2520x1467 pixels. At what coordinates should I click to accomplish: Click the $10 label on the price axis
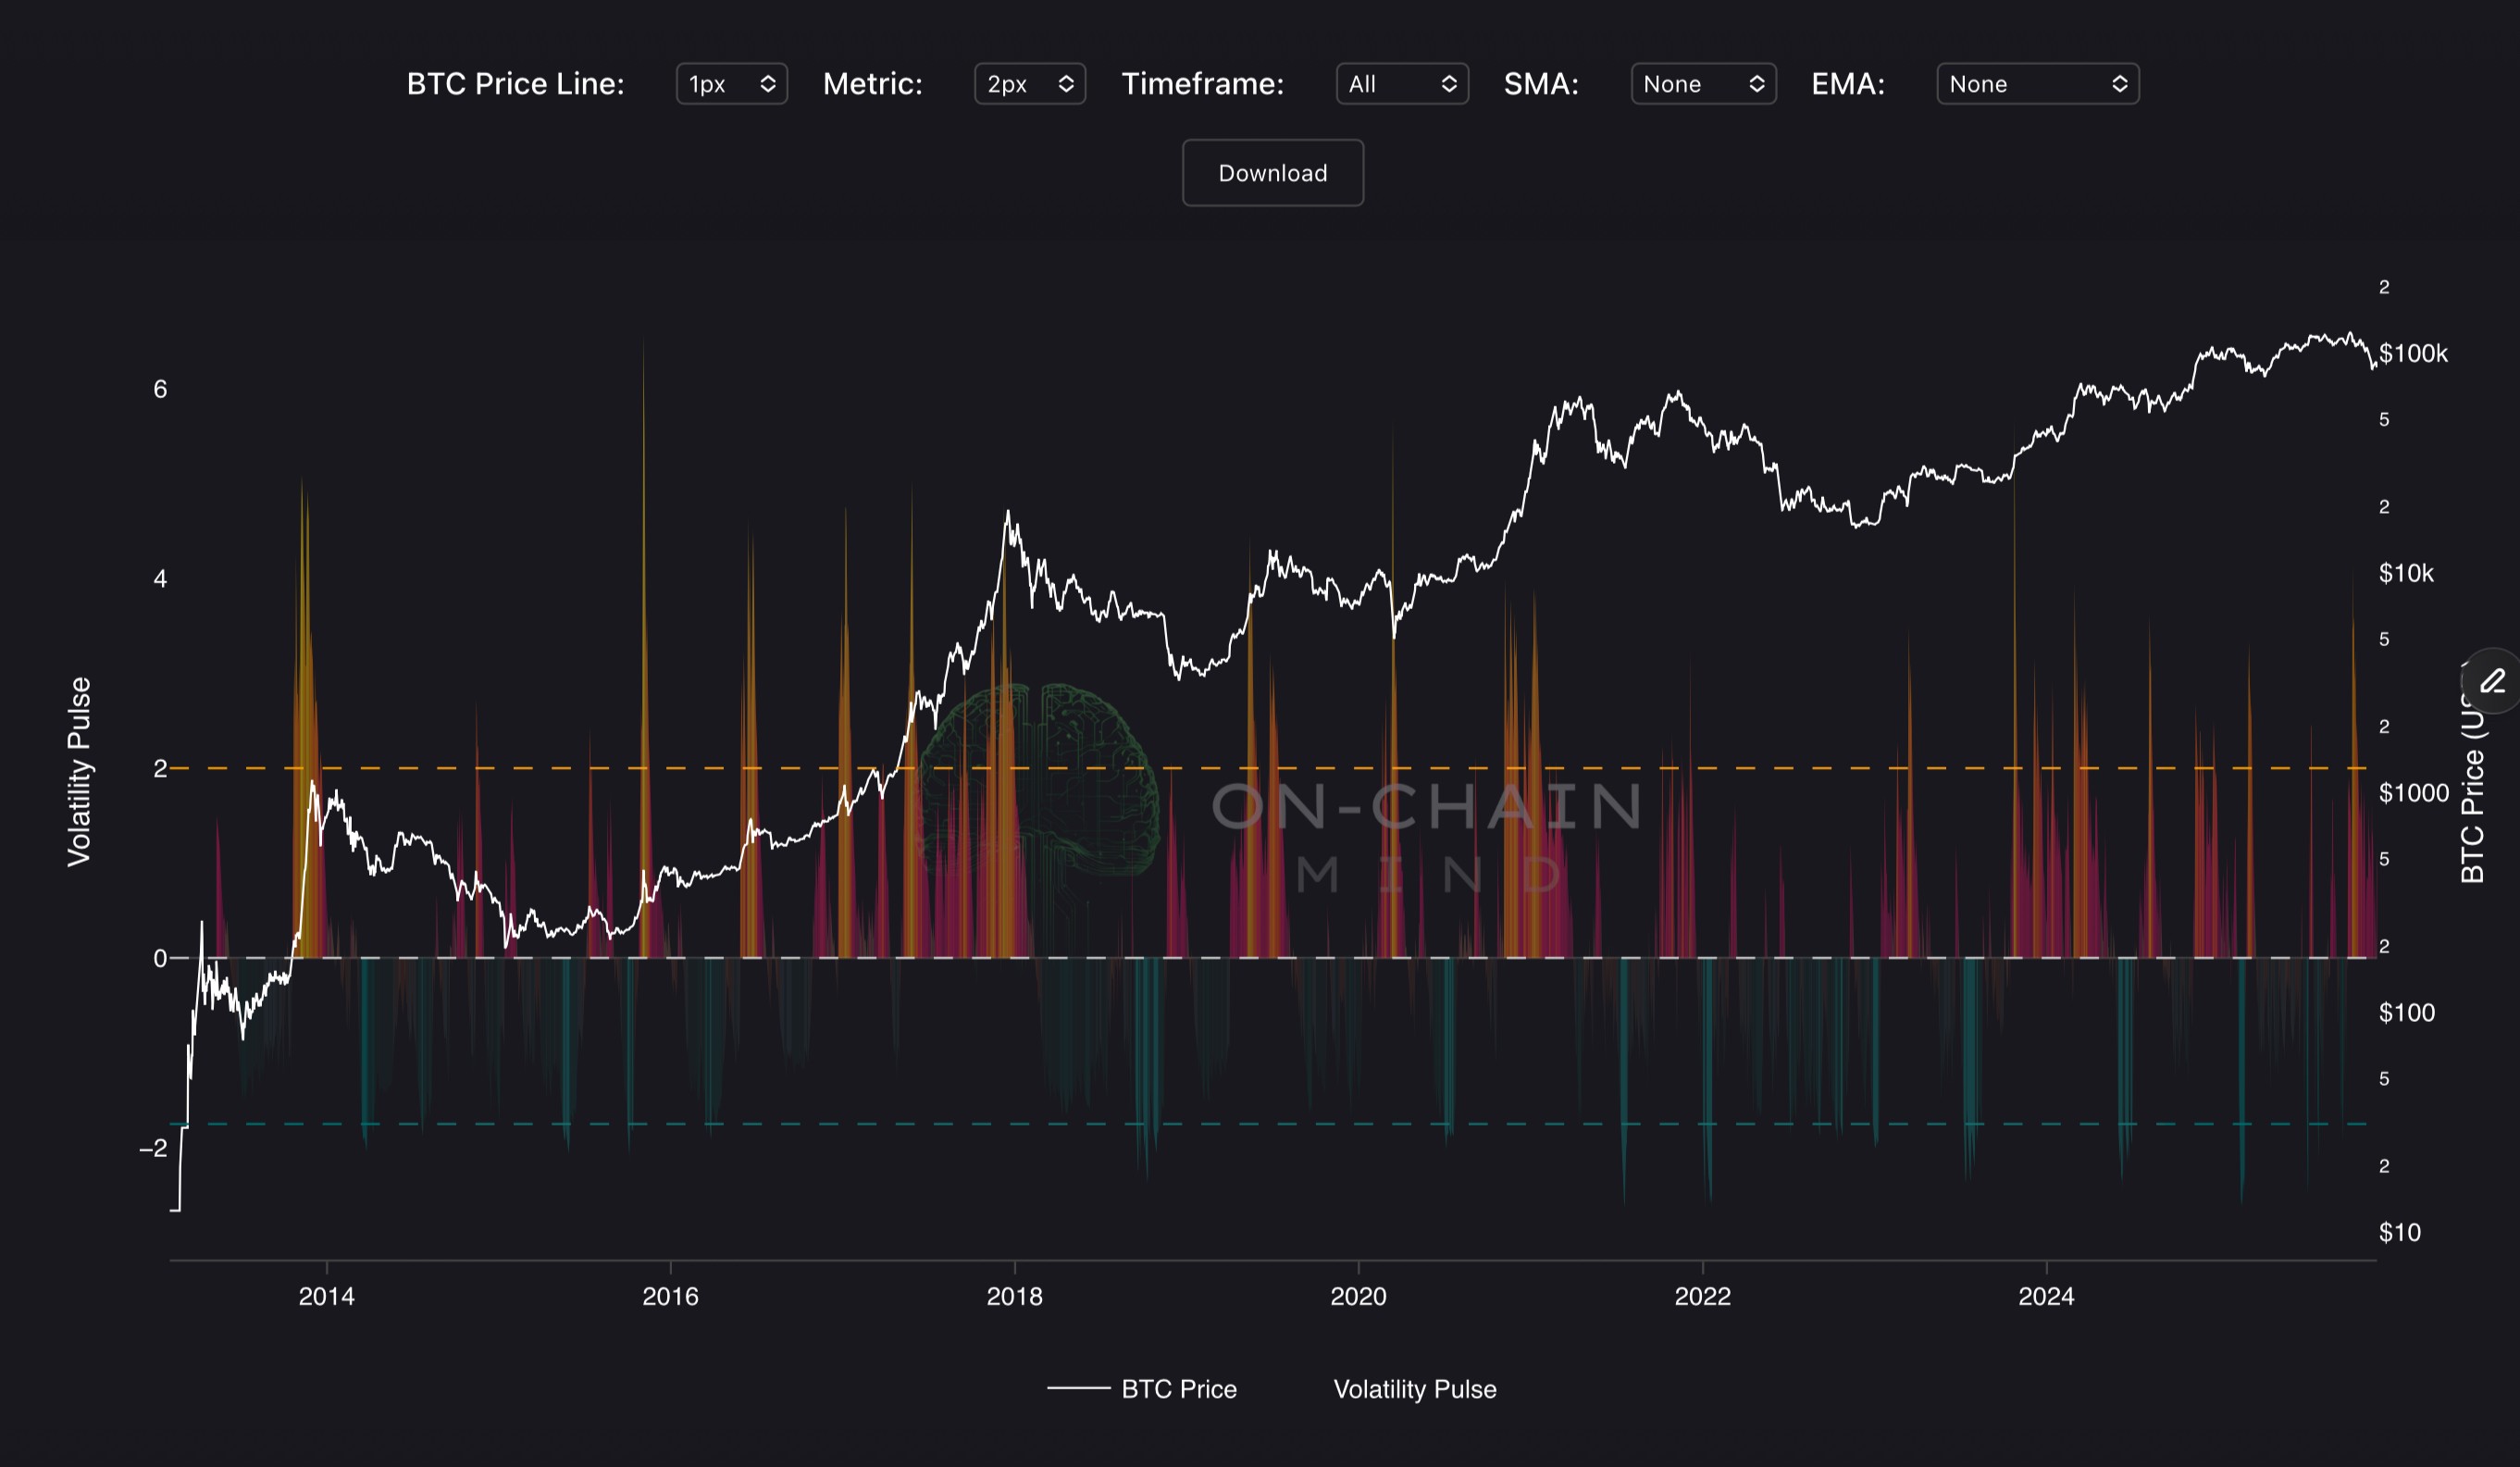pyautogui.click(x=2399, y=1232)
